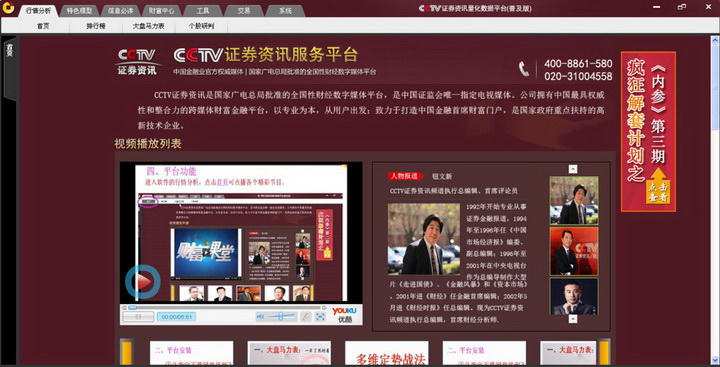Click the CCTV 证券资讯 logo
Screen dimensions: 720x367
point(137,61)
